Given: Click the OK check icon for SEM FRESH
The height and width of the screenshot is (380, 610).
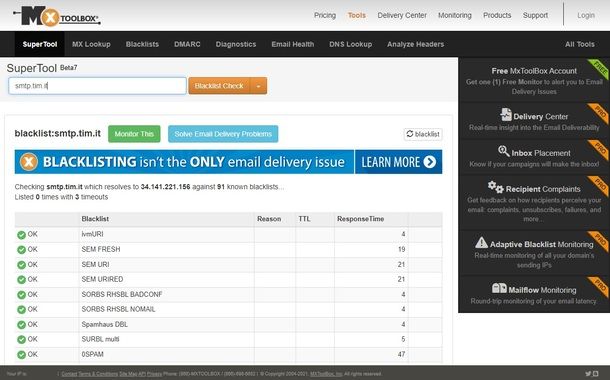Looking at the screenshot, I should pyautogui.click(x=21, y=250).
